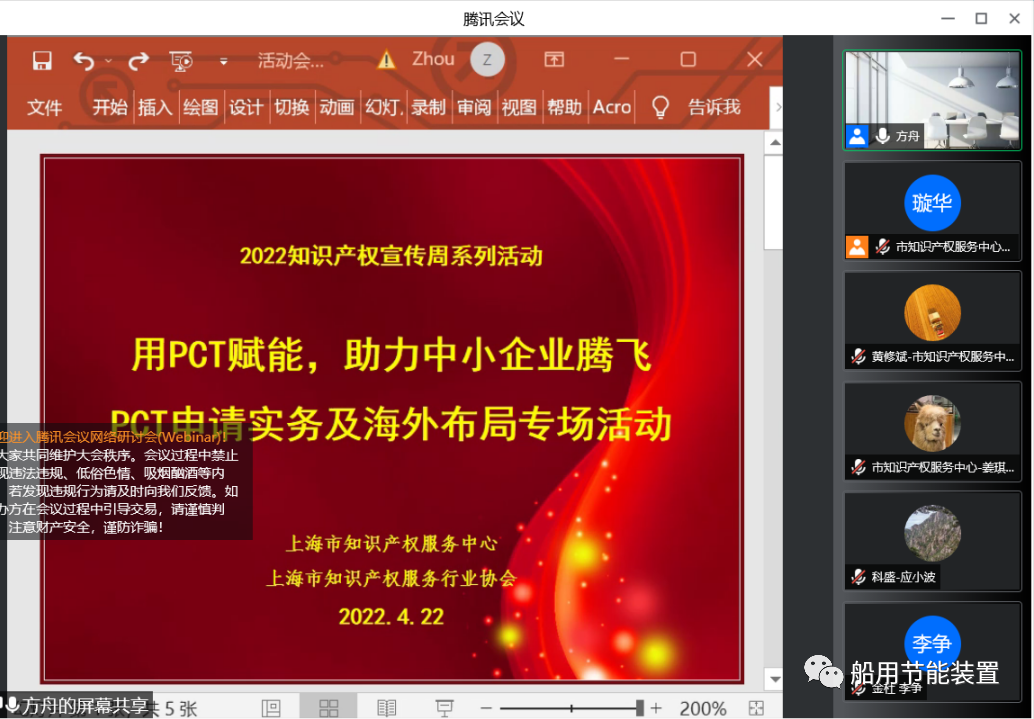The image size is (1034, 719).
Task: Open the Zhou account avatar
Action: (487, 59)
